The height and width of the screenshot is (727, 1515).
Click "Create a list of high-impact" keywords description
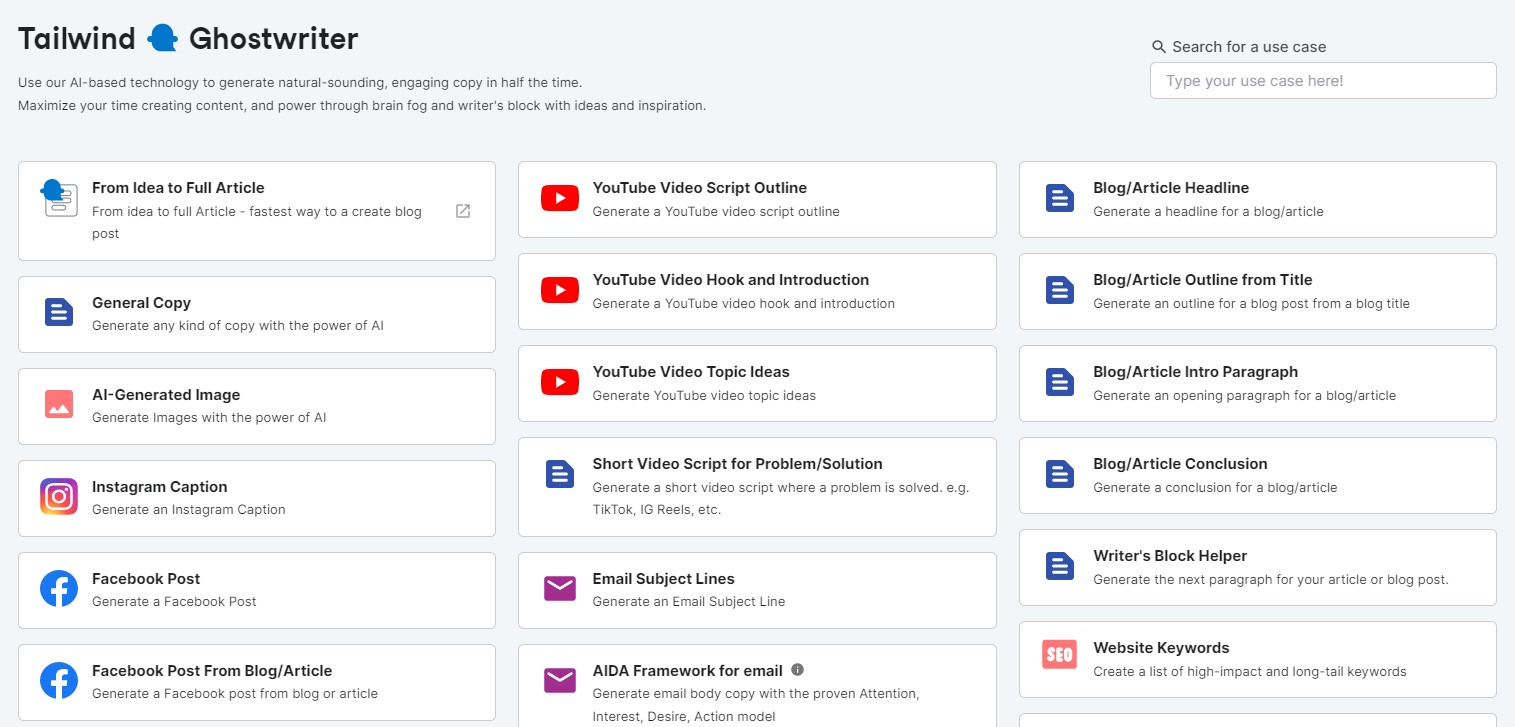point(1250,672)
